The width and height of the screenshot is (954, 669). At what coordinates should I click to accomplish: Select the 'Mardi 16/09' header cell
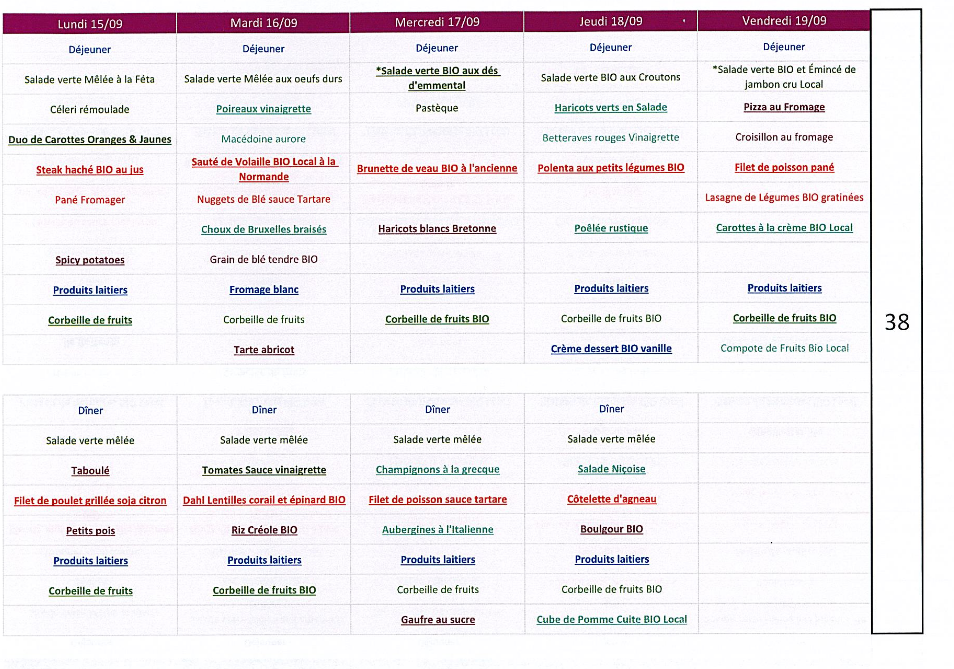[263, 23]
